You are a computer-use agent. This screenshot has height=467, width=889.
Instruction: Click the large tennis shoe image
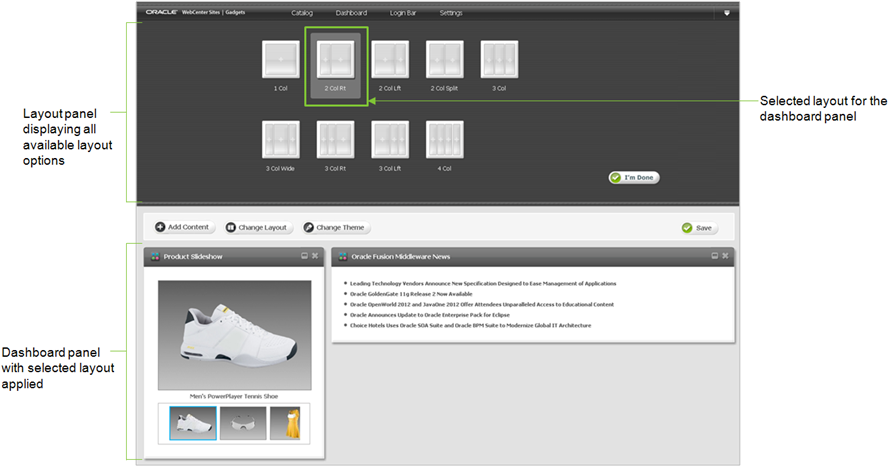coord(235,335)
